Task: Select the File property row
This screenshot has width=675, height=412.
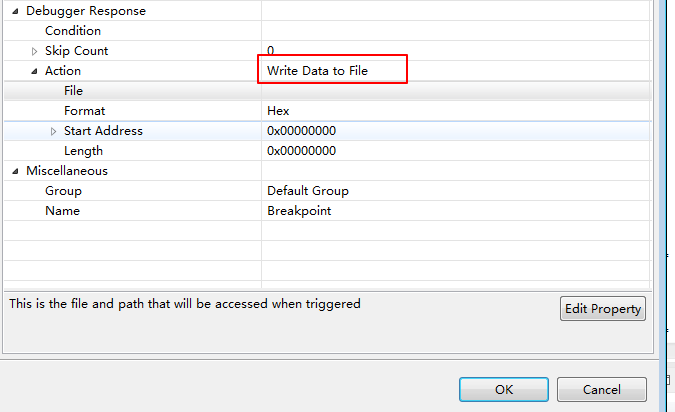Action: (73, 91)
